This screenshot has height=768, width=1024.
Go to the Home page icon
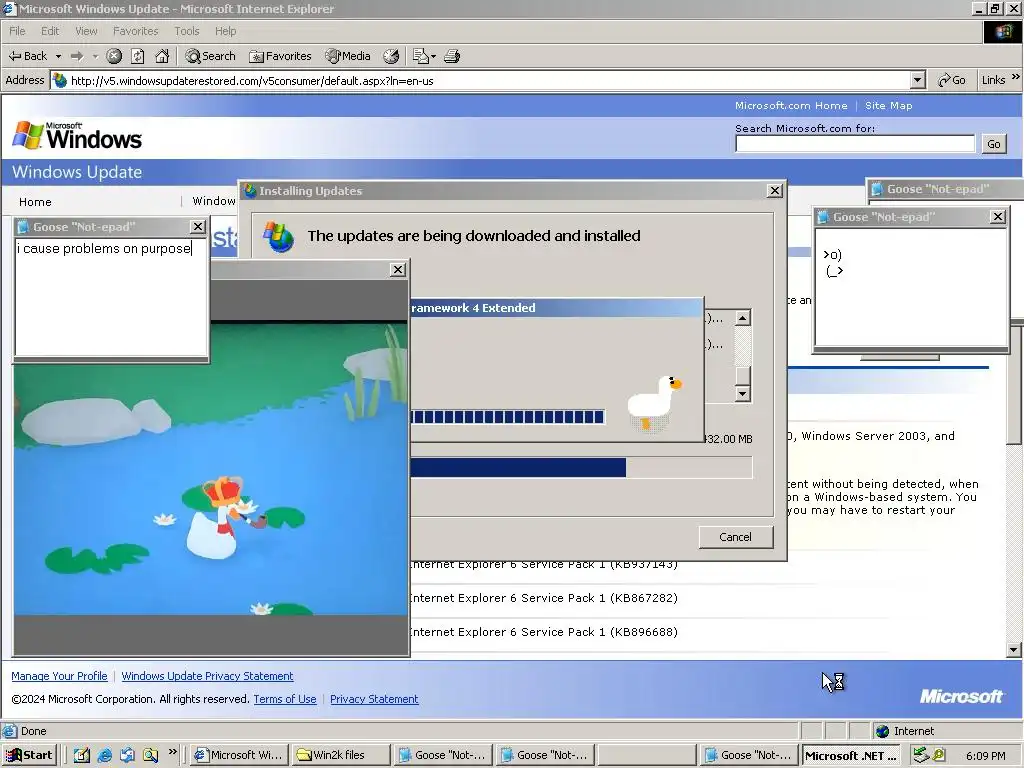click(x=162, y=56)
